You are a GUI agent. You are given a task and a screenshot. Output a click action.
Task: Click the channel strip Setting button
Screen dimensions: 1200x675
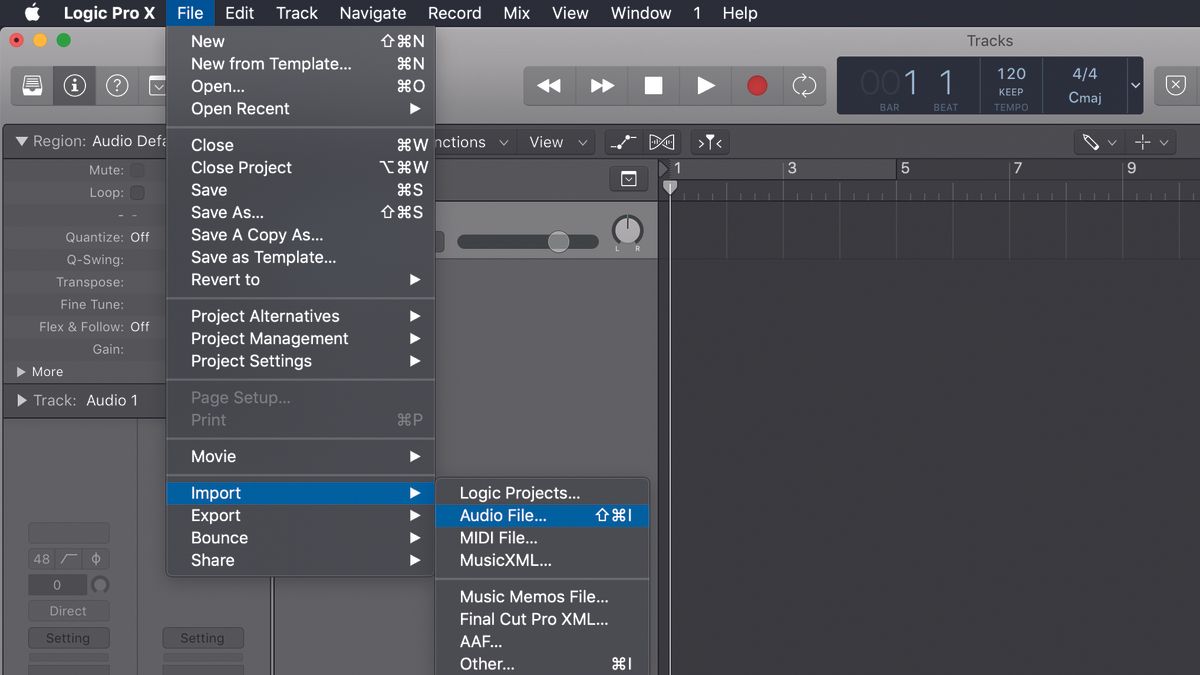coord(68,637)
